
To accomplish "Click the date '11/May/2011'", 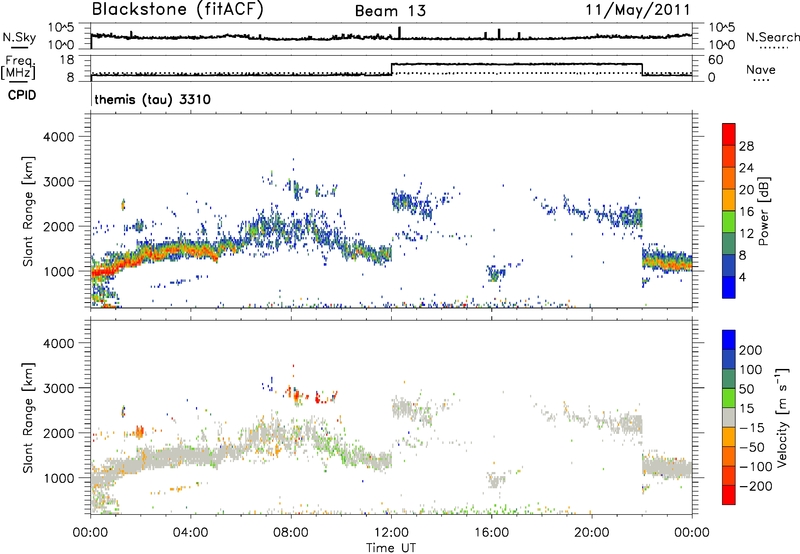I will [638, 9].
